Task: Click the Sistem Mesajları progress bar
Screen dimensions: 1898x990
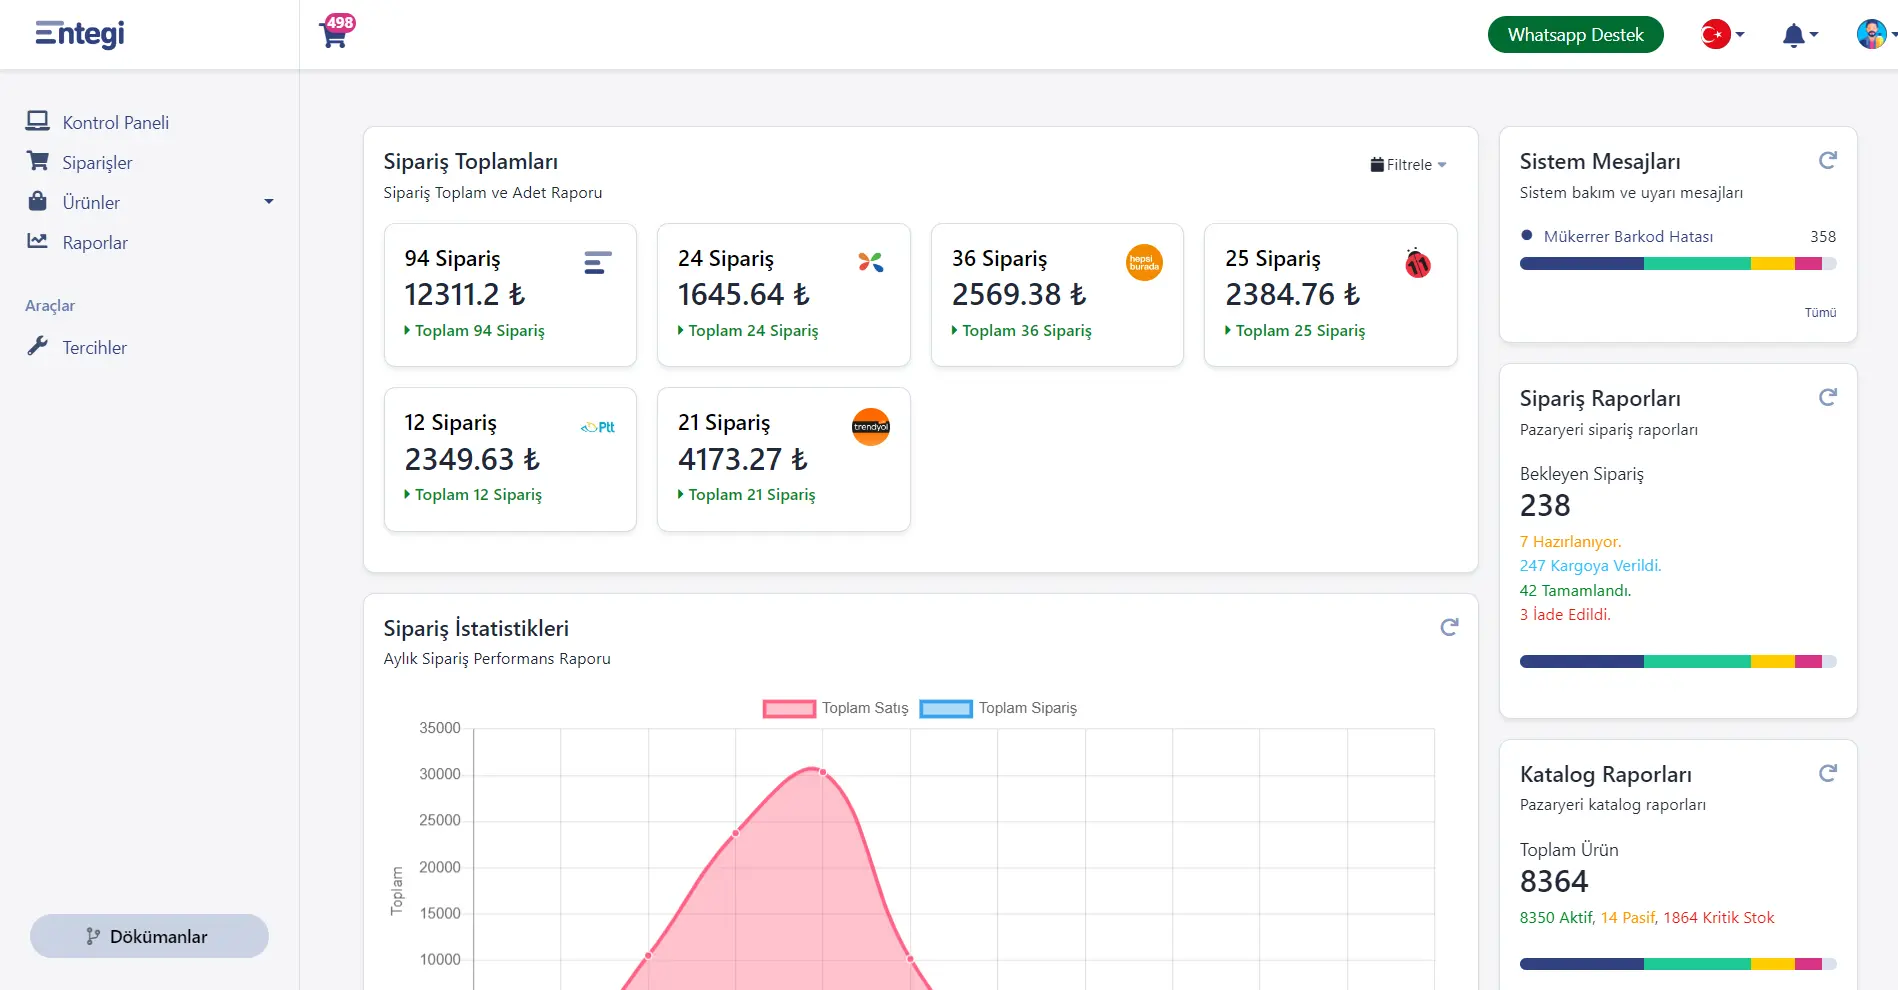Action: (1678, 264)
